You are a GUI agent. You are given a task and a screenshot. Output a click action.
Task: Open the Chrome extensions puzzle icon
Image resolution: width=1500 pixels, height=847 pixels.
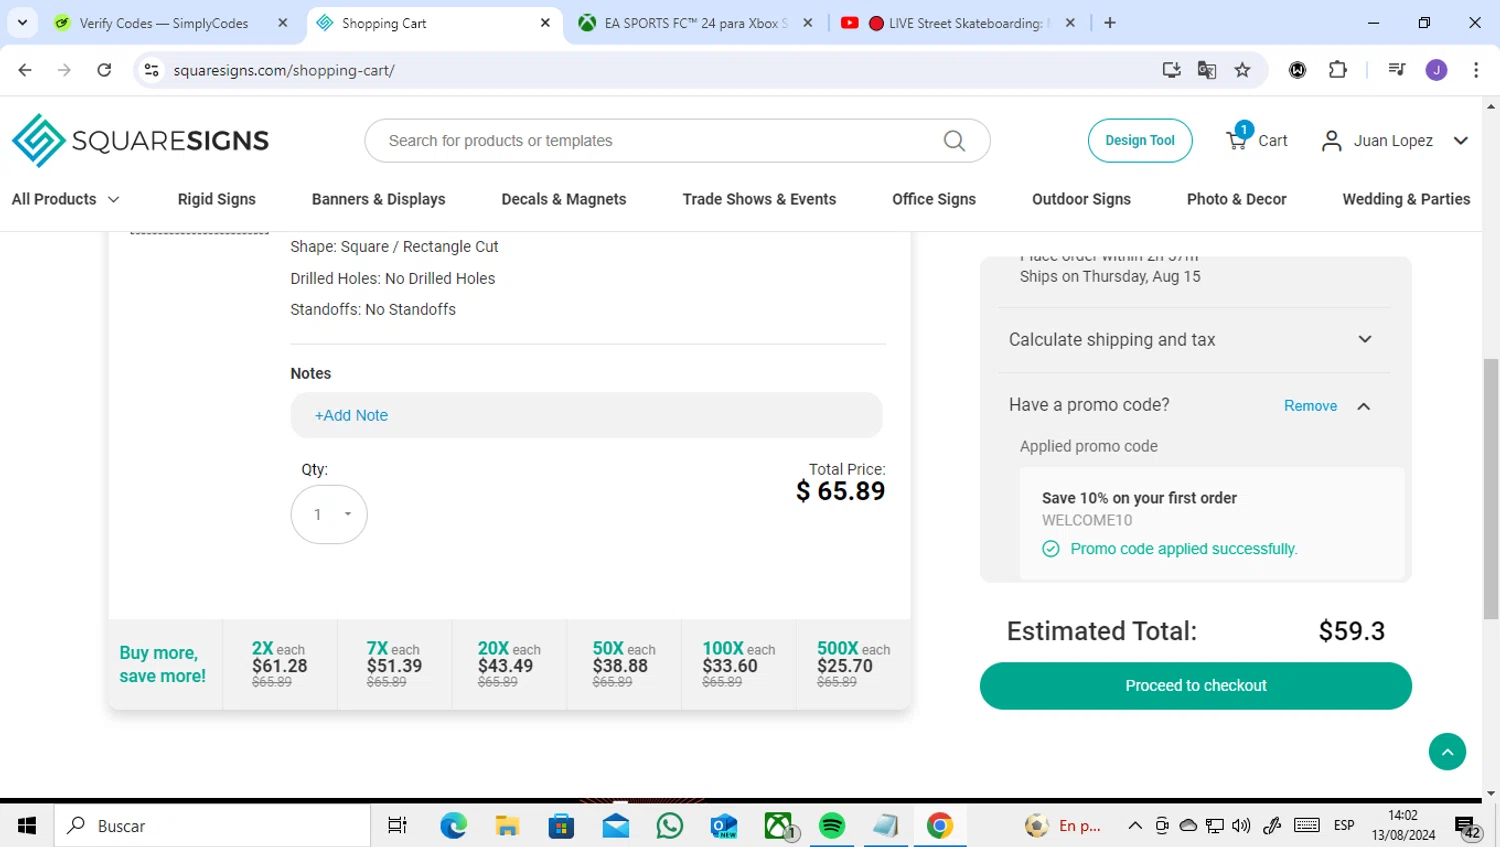click(1337, 70)
